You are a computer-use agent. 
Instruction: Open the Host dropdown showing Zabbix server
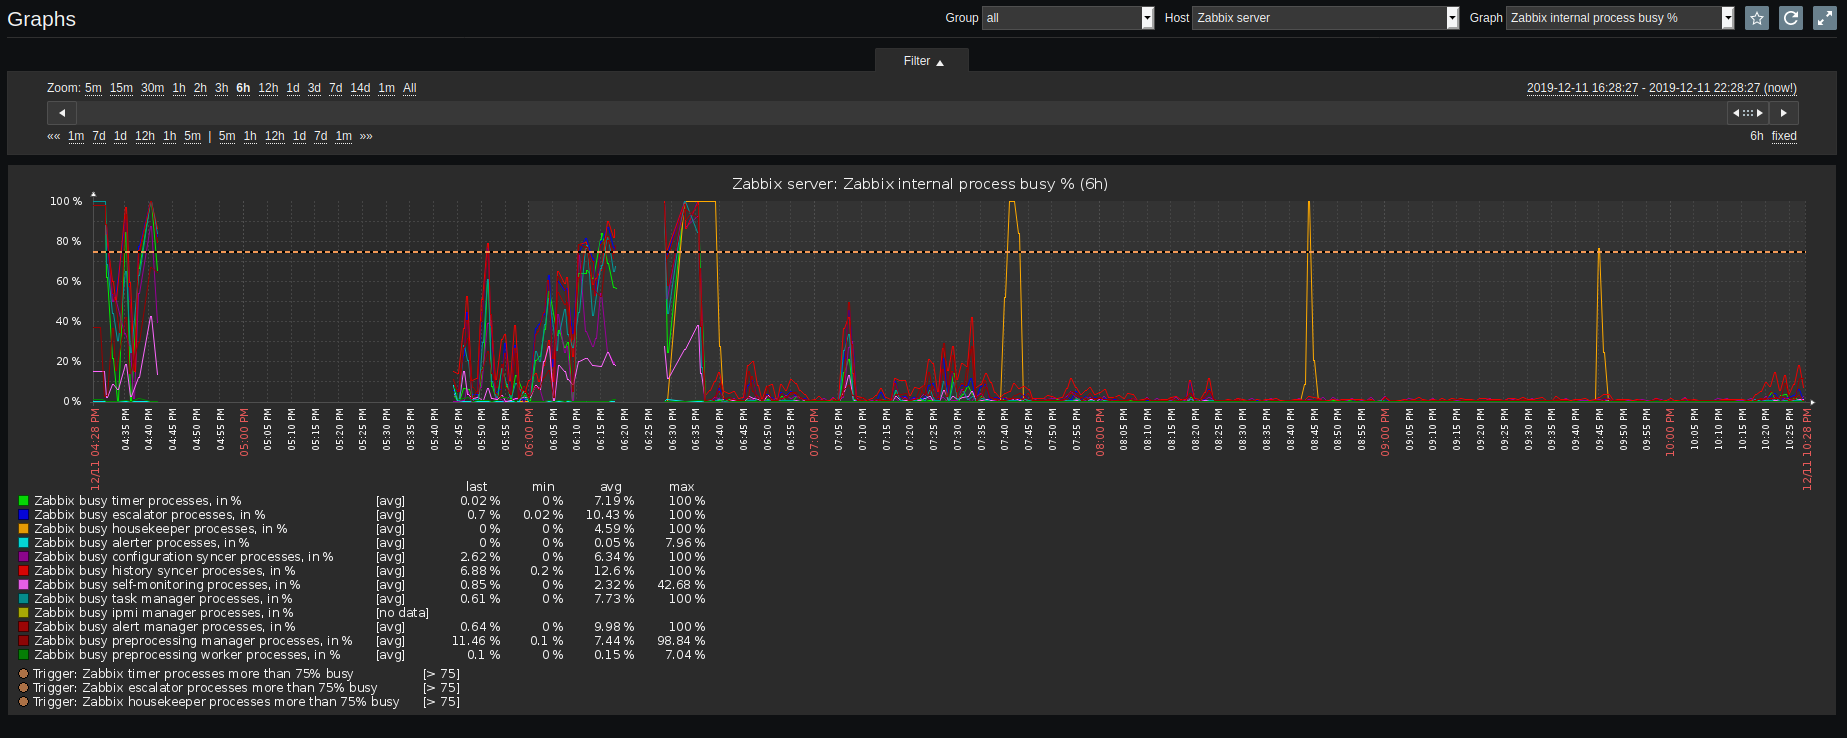pyautogui.click(x=1325, y=18)
